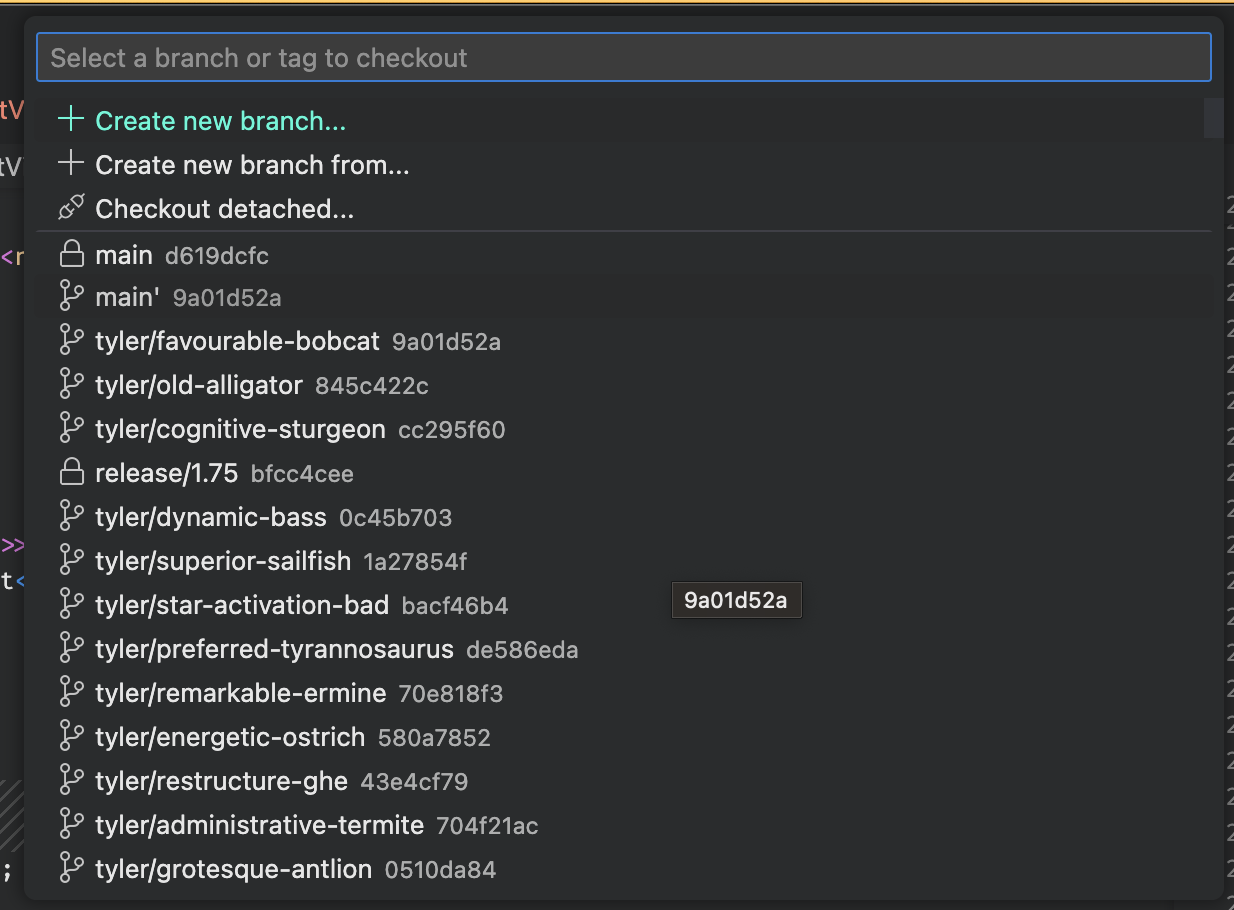Click the branch icon for tyler/favourable-bobcat
This screenshot has height=910, width=1234.
pos(72,339)
